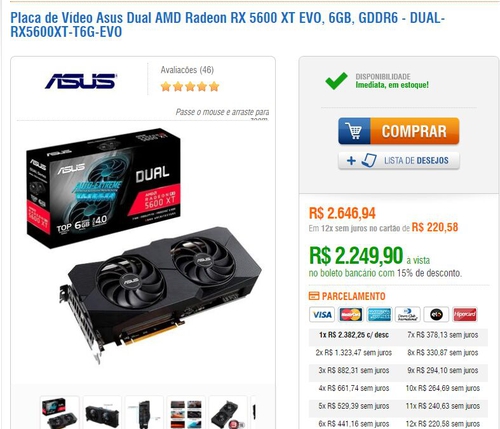Choose the Elo card icon
The height and width of the screenshot is (429, 500).
click(436, 314)
